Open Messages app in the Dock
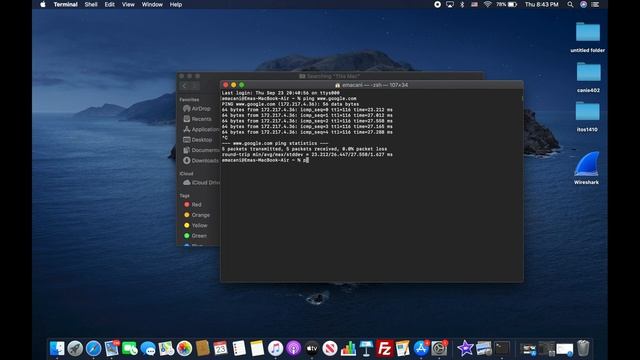This screenshot has height=360, width=640. (x=148, y=348)
